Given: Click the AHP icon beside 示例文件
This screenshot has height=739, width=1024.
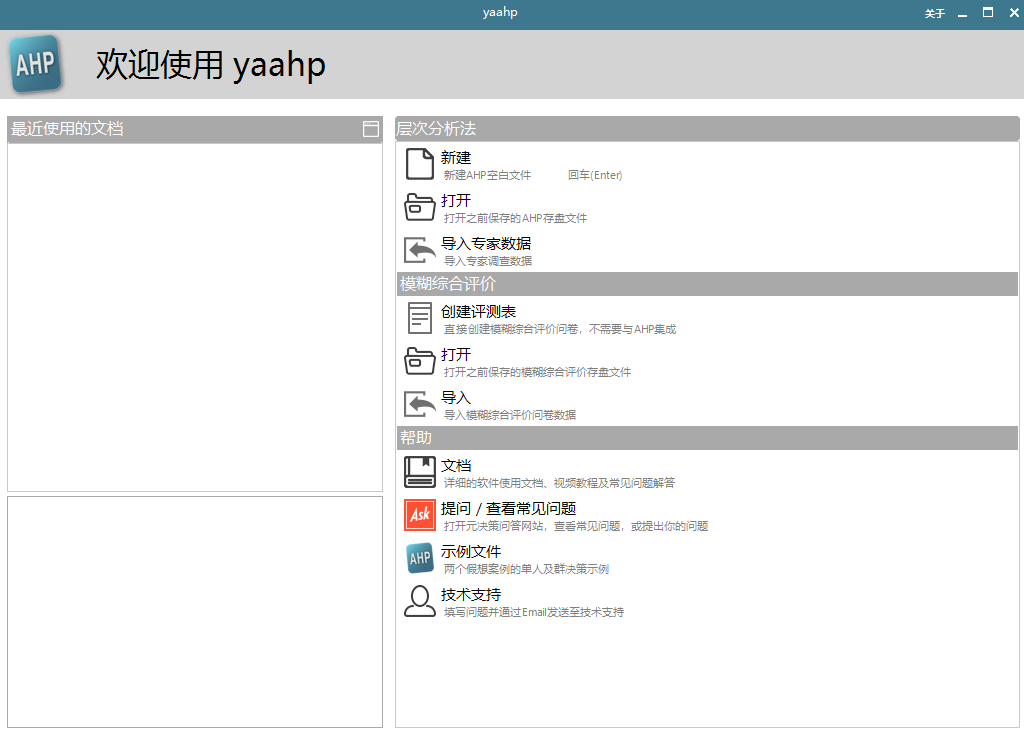Looking at the screenshot, I should [x=419, y=558].
